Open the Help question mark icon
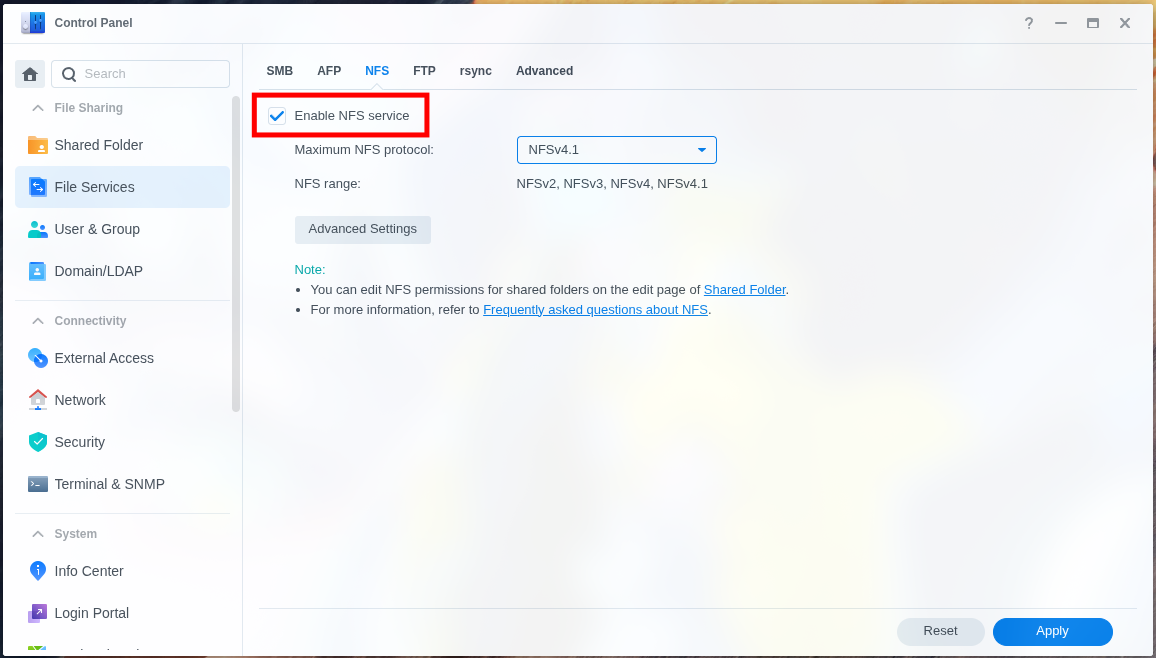The height and width of the screenshot is (658, 1156). (x=1028, y=24)
